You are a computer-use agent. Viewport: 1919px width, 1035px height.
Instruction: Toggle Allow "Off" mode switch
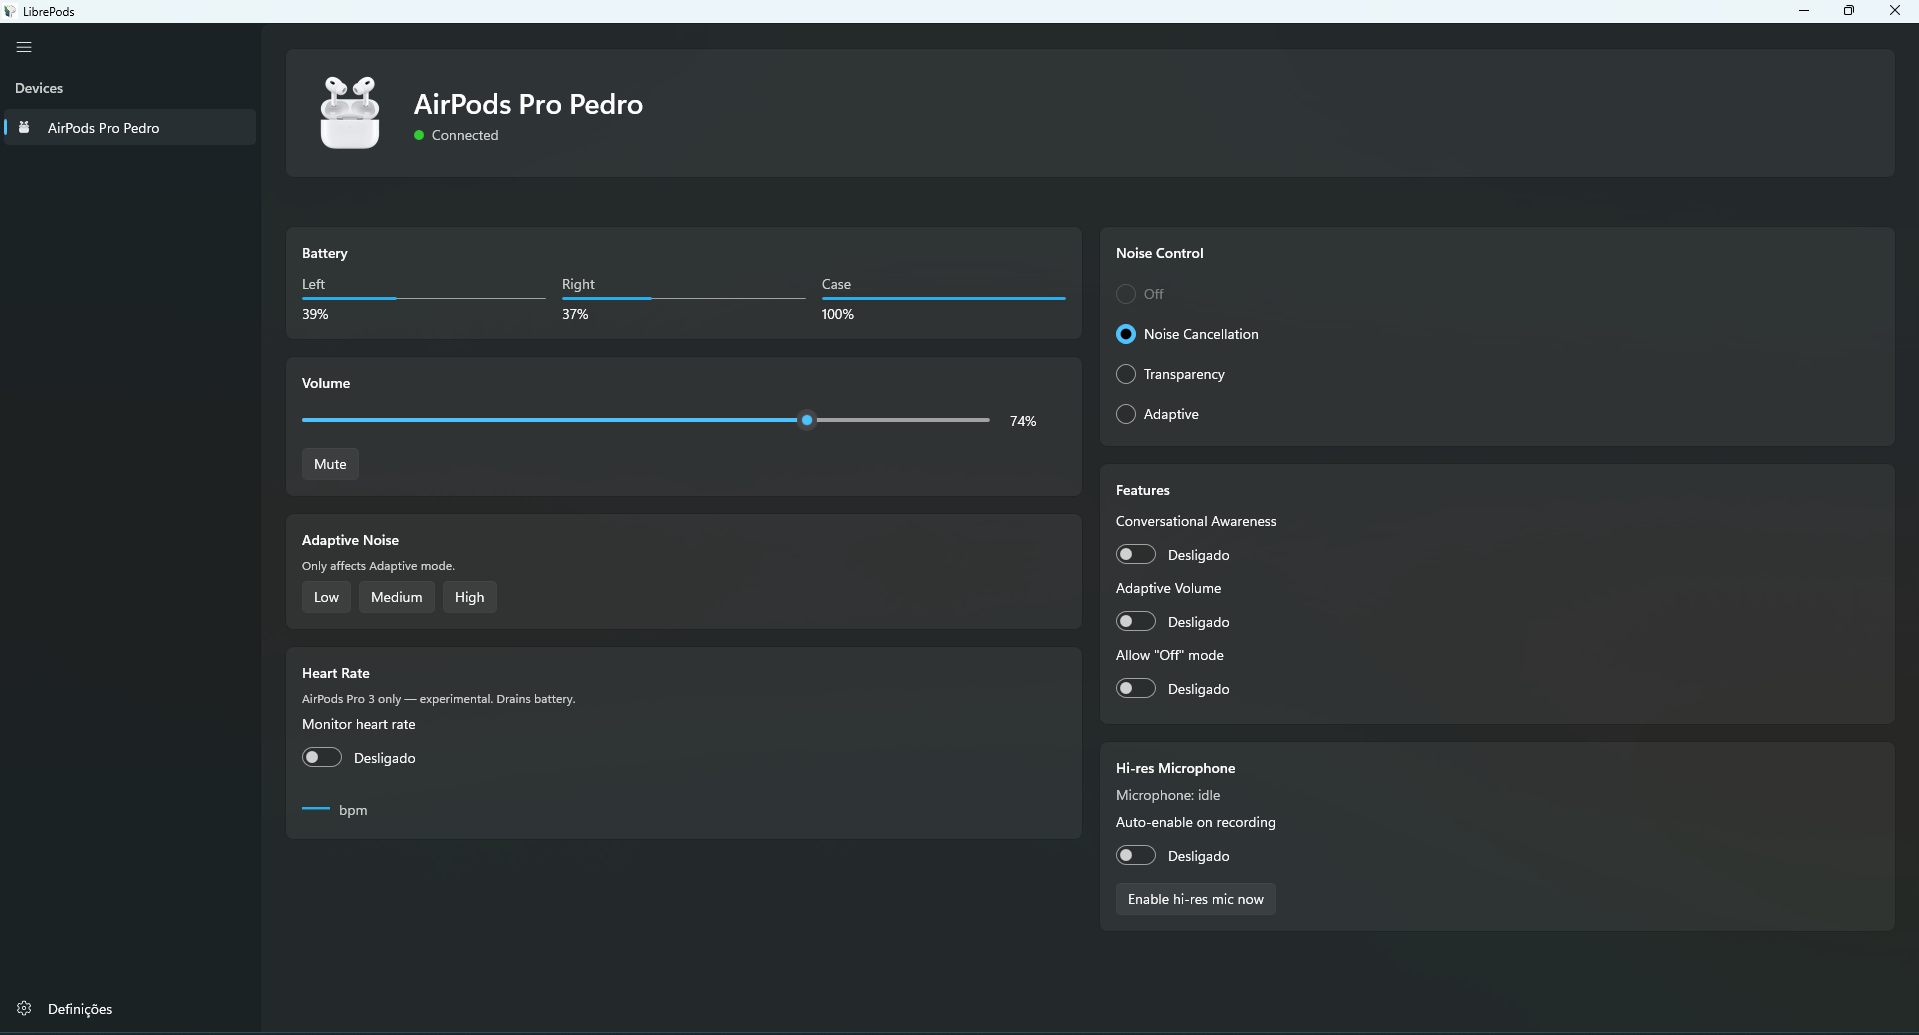(x=1136, y=688)
